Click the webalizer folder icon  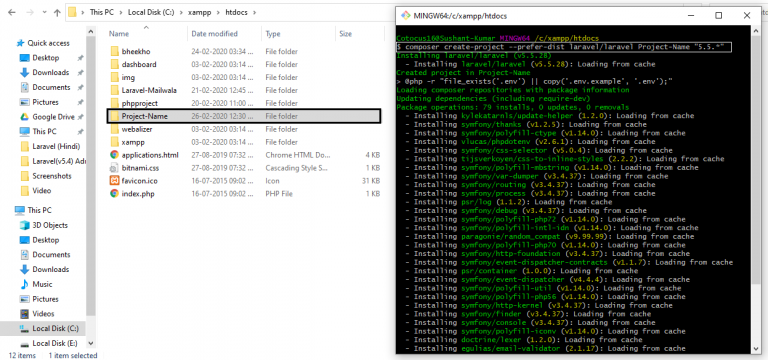click(114, 129)
